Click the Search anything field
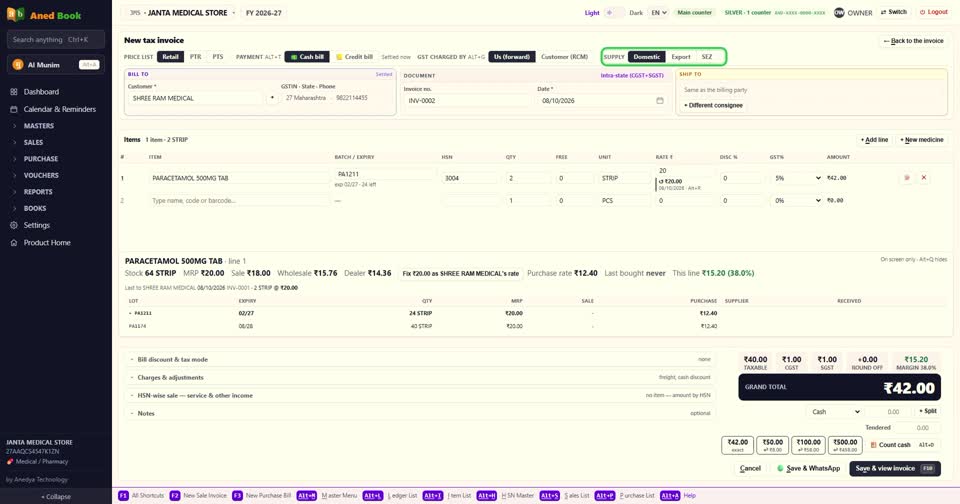The width and height of the screenshot is (960, 504). tap(56, 40)
